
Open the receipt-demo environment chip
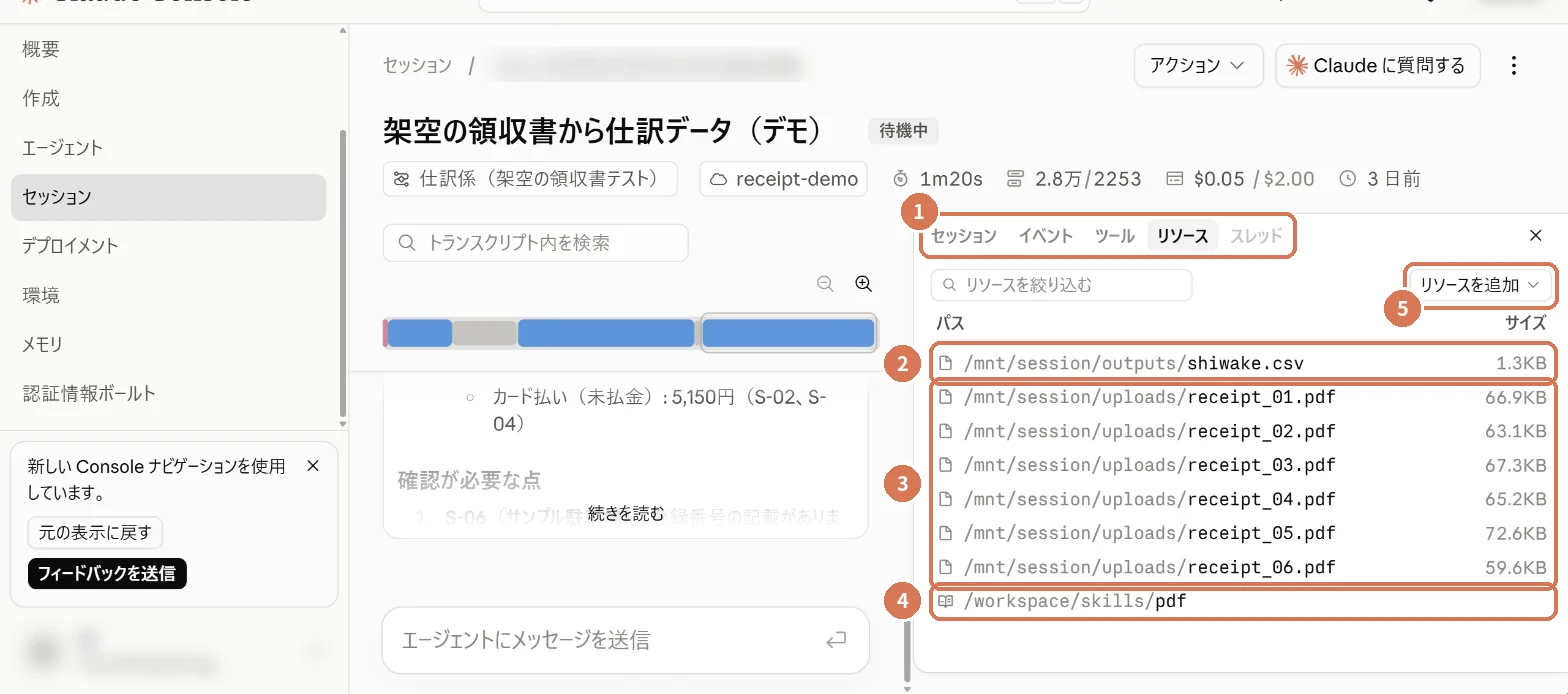point(785,179)
